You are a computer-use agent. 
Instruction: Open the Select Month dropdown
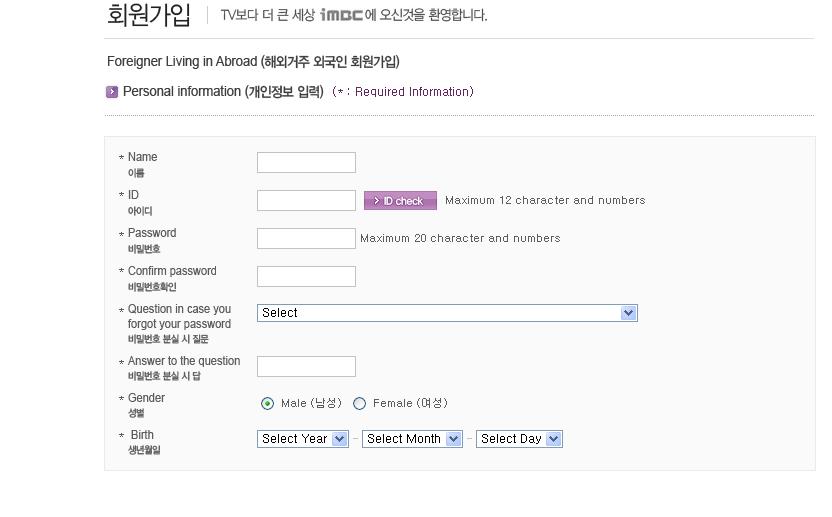click(x=412, y=439)
